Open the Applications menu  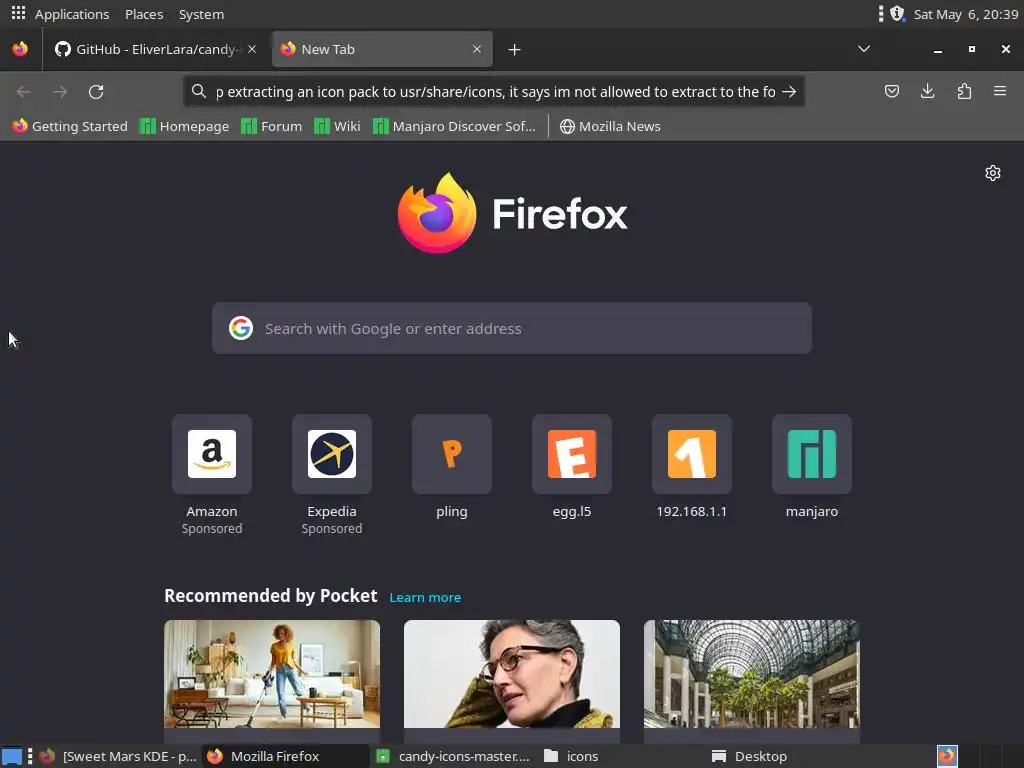pyautogui.click(x=72, y=14)
